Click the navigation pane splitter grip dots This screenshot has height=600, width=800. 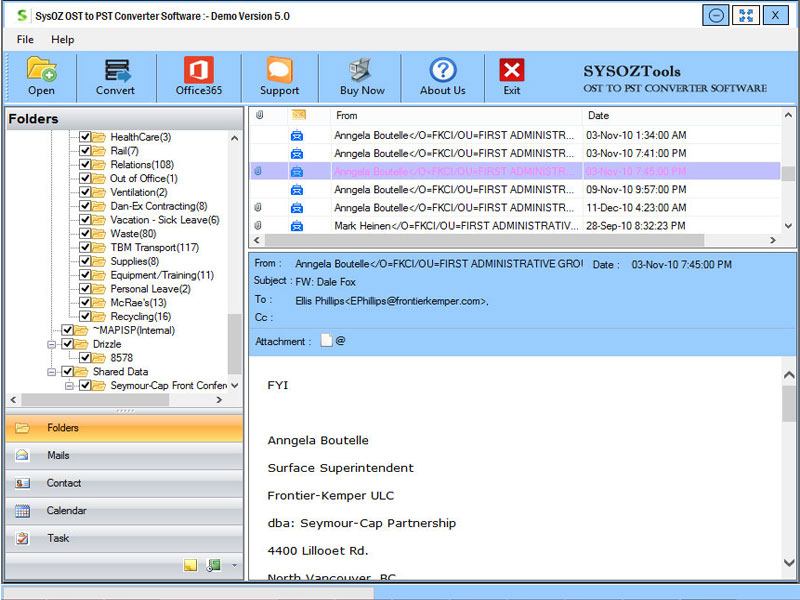[125, 411]
